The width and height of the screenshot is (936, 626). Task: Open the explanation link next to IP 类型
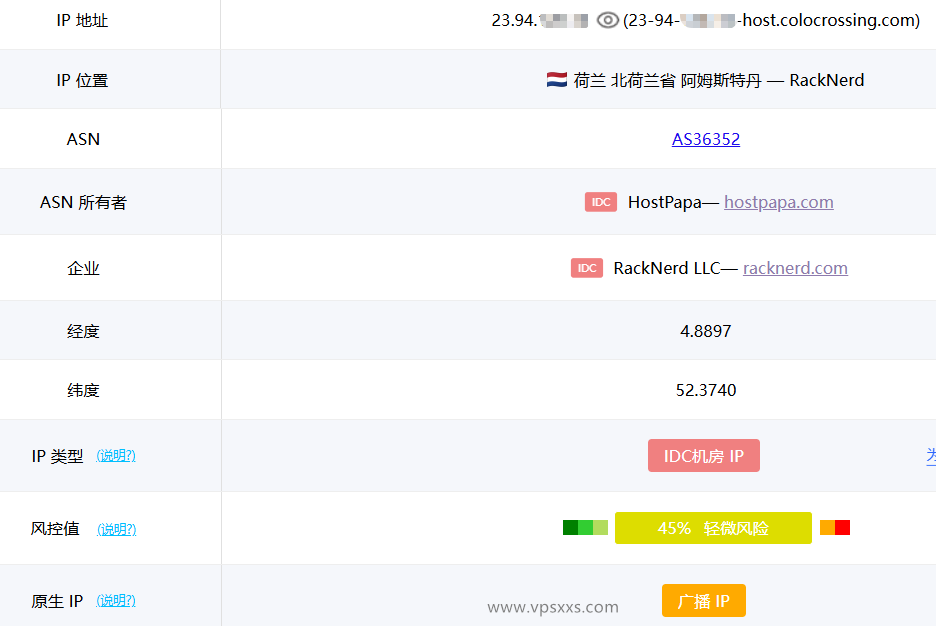(x=117, y=455)
